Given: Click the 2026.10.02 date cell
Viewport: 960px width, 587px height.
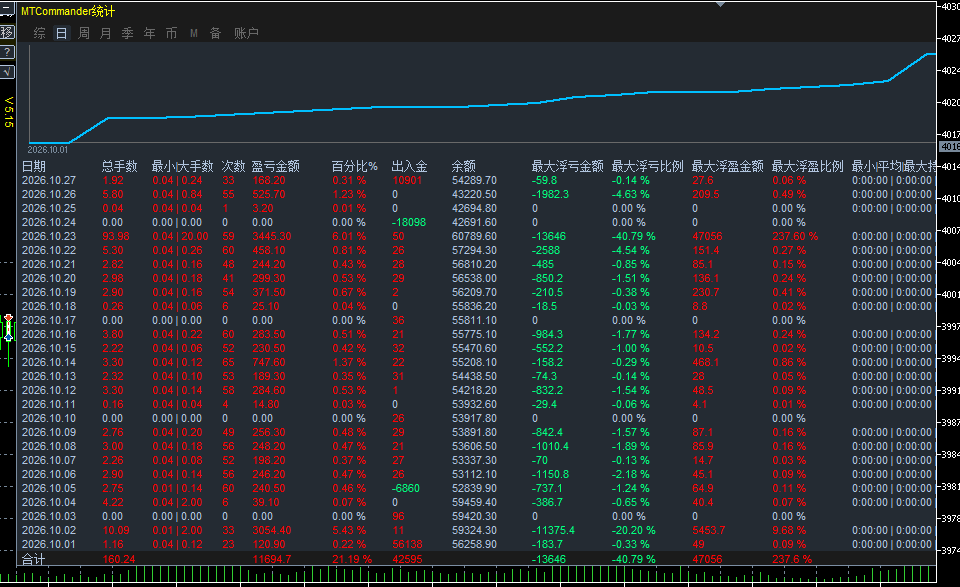Looking at the screenshot, I should click(x=49, y=530).
